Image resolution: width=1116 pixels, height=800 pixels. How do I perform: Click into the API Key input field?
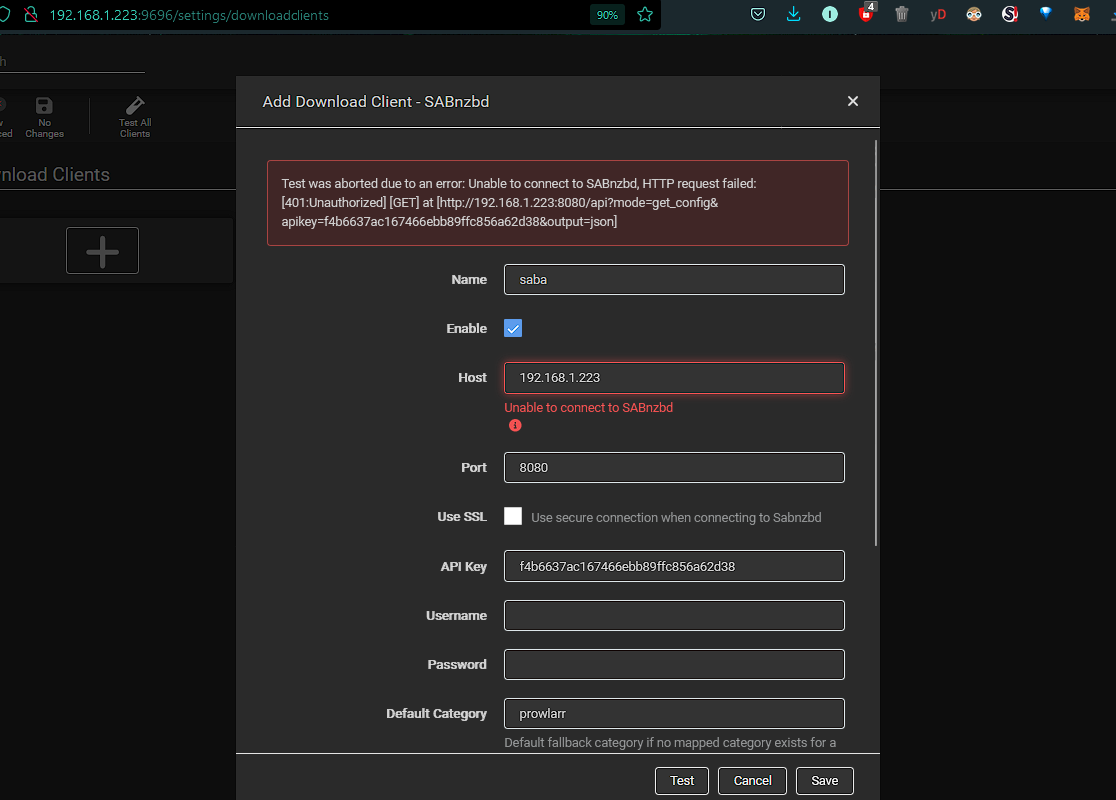click(674, 567)
